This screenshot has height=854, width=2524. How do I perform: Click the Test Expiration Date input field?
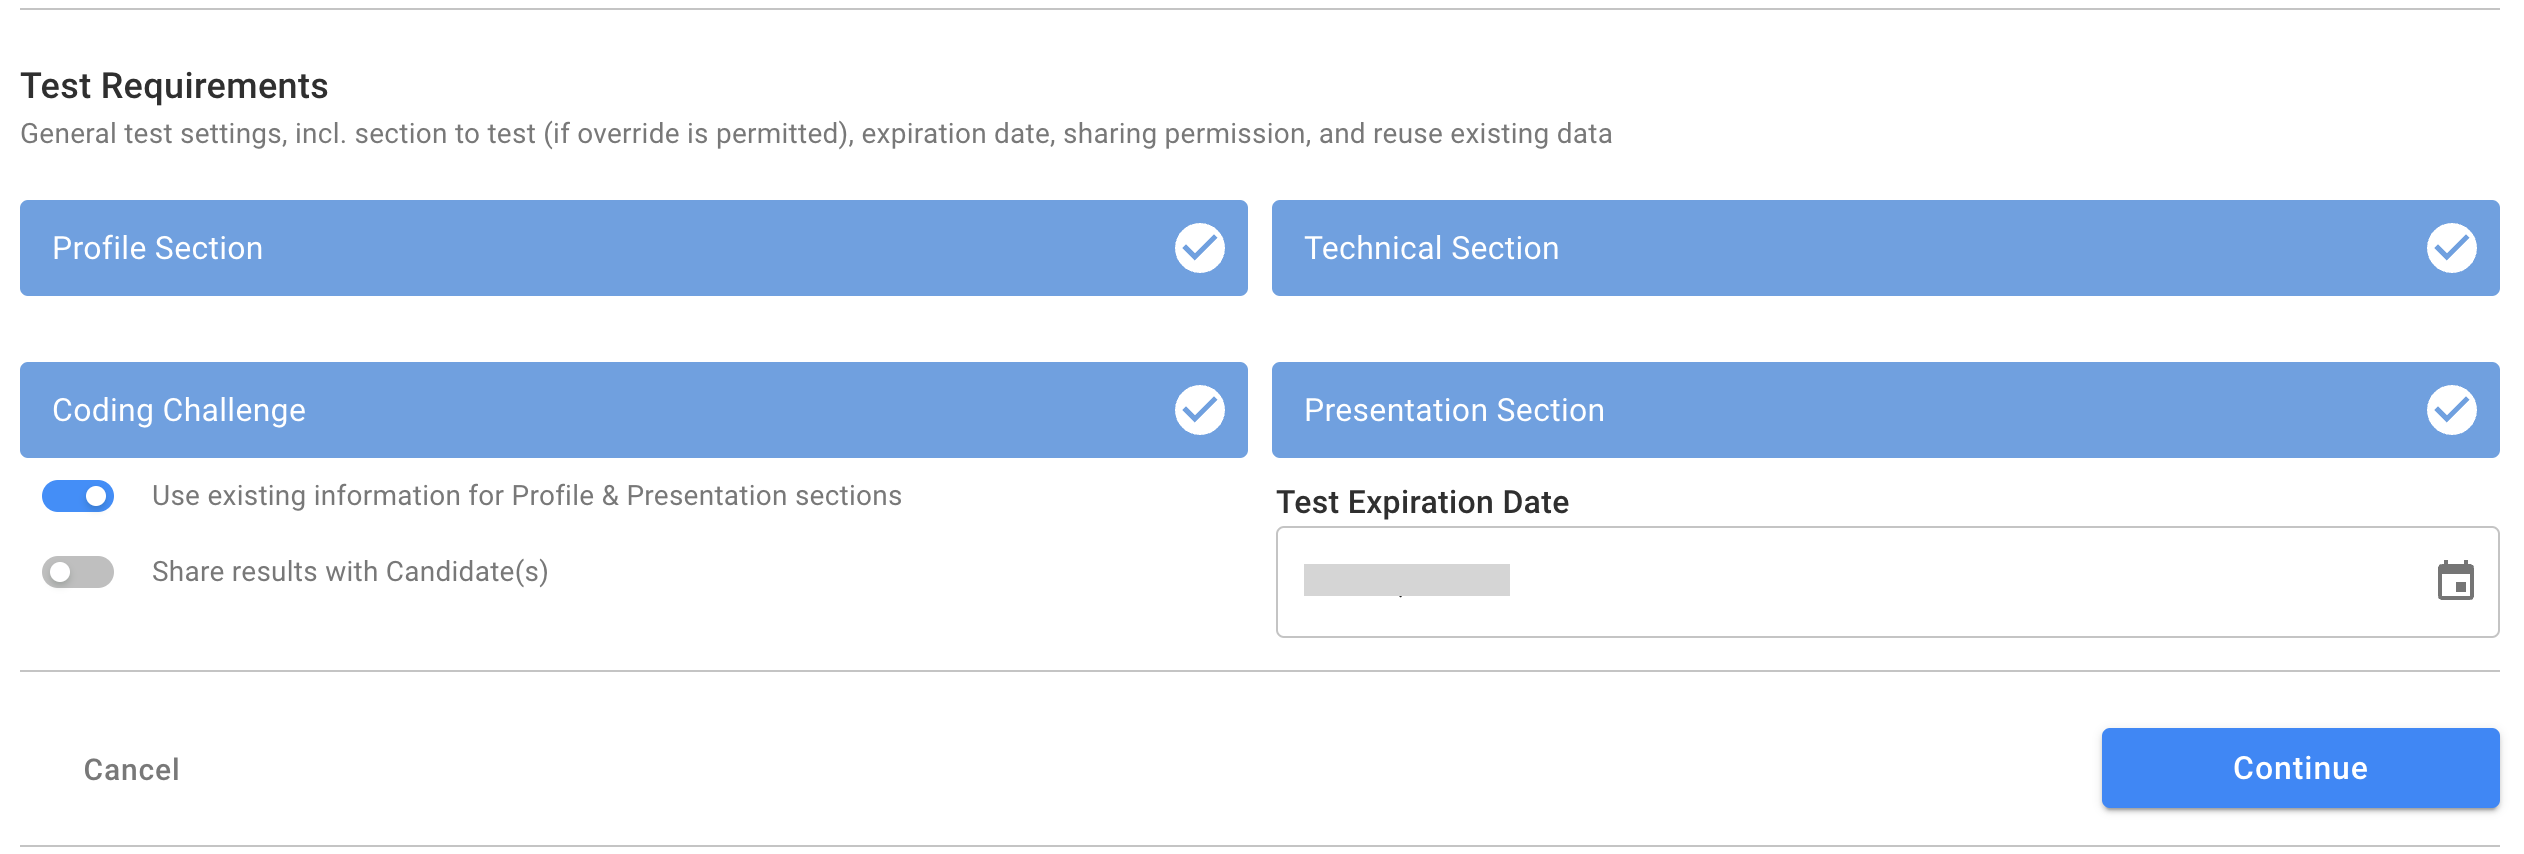coord(1888,582)
